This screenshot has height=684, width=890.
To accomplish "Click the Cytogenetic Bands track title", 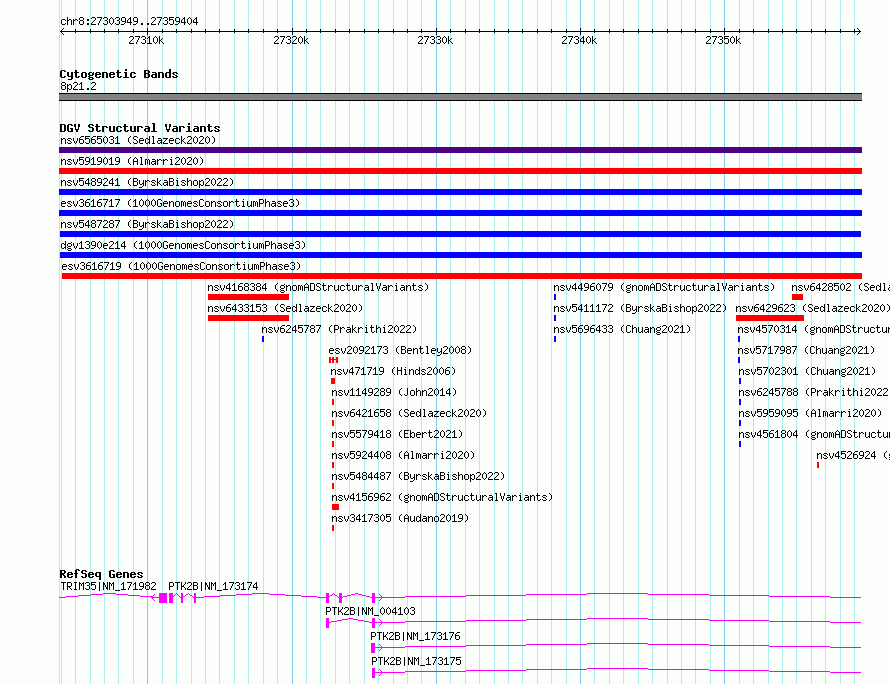I will coord(119,74).
